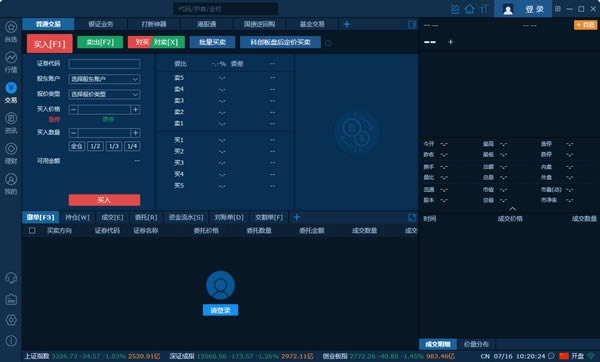This screenshot has height=362, width=600.
Task: Switch to 价量分布 tab at bottom right
Action: point(476,344)
